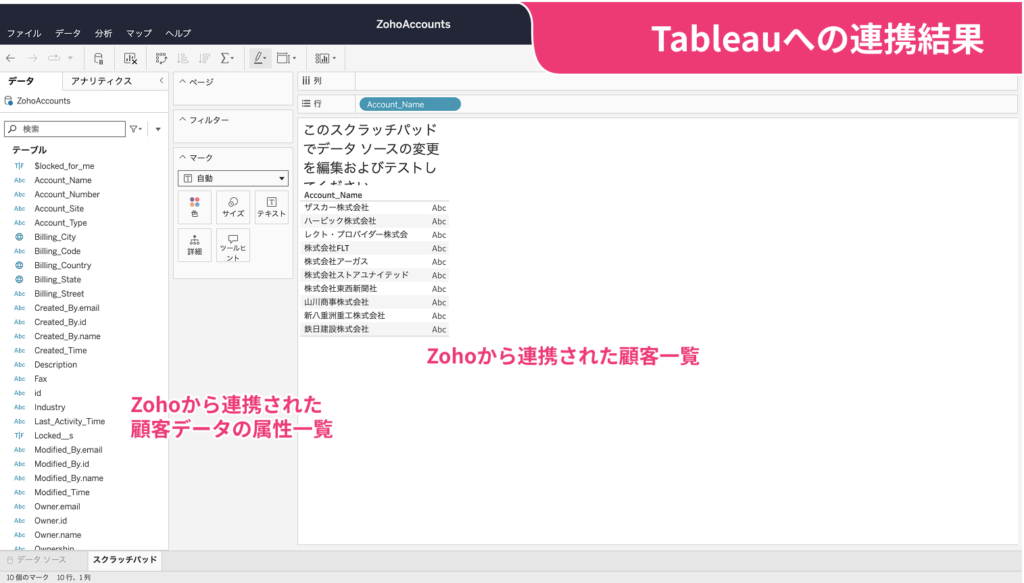Viewport: 1024px width, 583px height.
Task: Click the ZohoAccounts data source icon
Action: click(x=8, y=101)
